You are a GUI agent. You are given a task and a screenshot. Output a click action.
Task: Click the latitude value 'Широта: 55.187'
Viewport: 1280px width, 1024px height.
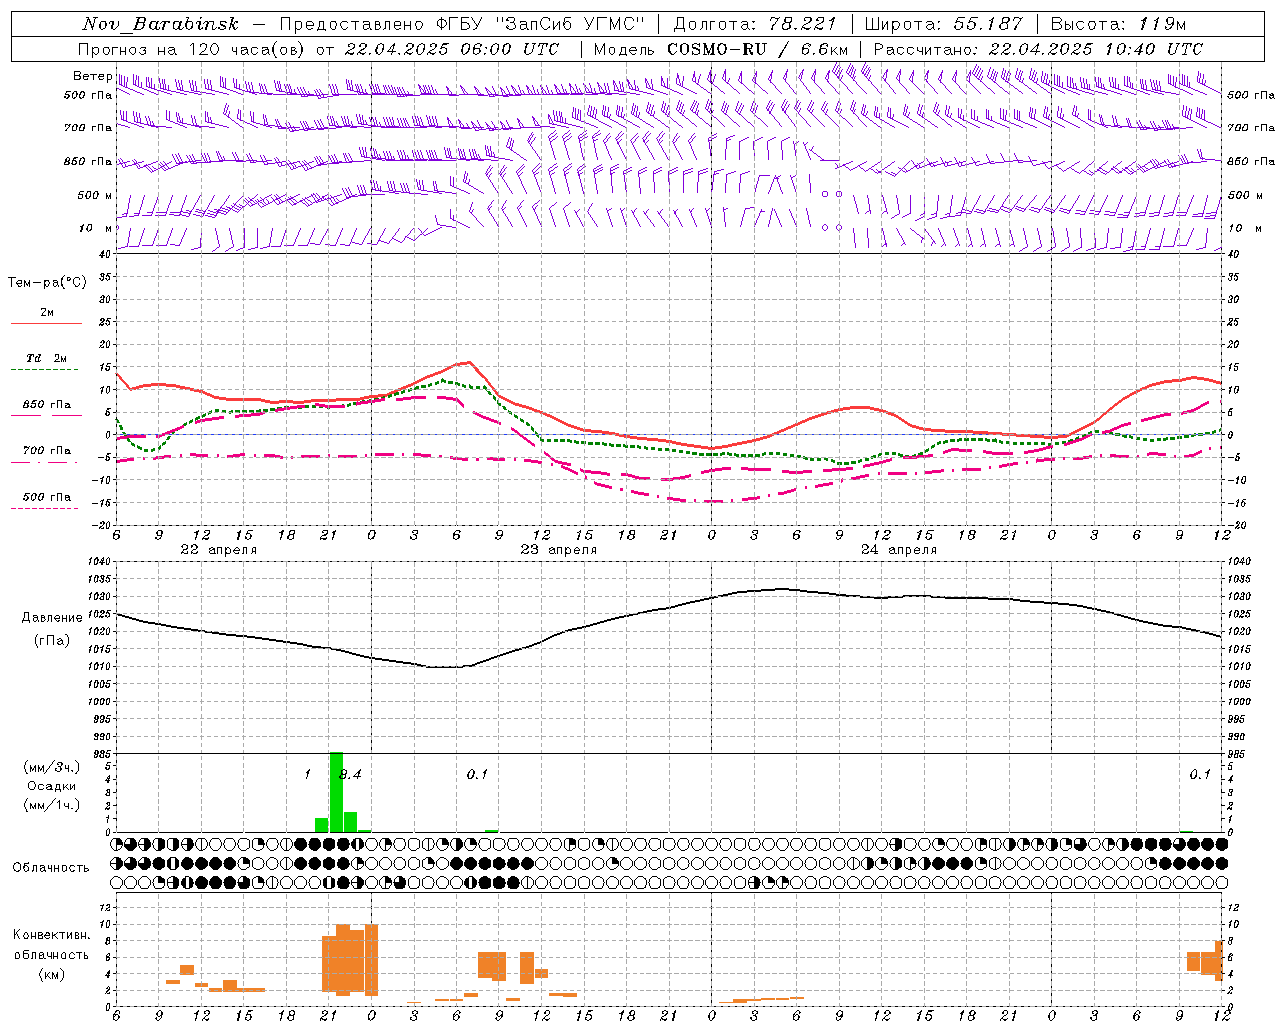point(943,24)
